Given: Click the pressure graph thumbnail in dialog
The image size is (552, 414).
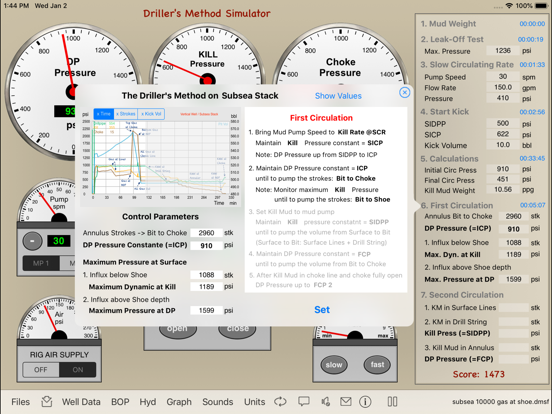Looking at the screenshot, I should pos(161,157).
